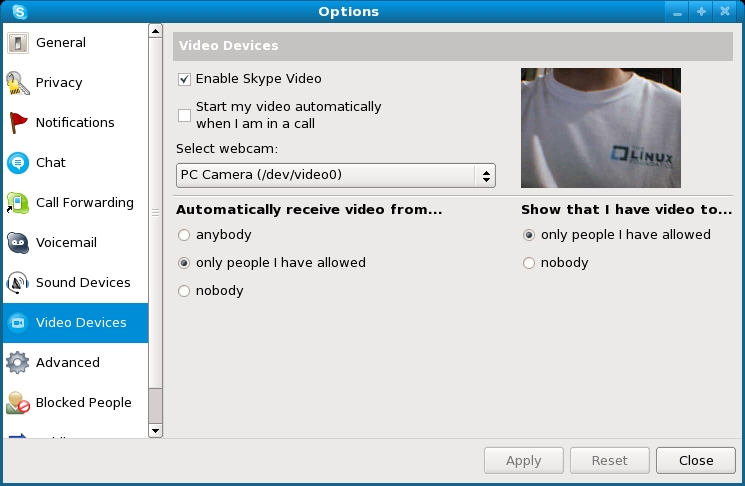Select receive video only from allowed people

(x=184, y=263)
